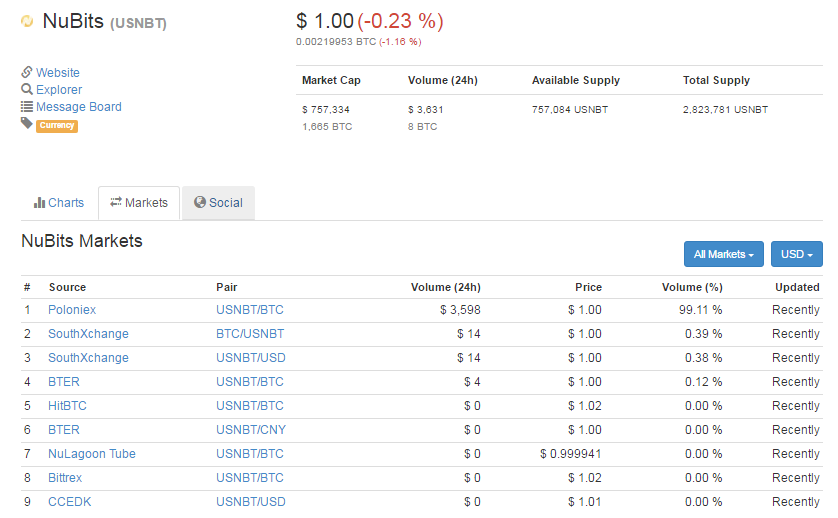Click the magnifier icon beside Explorer
Image resolution: width=838 pixels, height=518 pixels.
27,89
